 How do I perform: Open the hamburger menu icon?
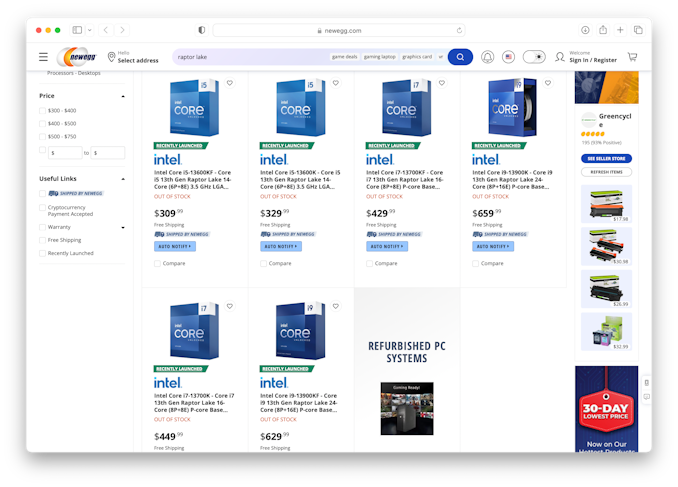[x=43, y=57]
